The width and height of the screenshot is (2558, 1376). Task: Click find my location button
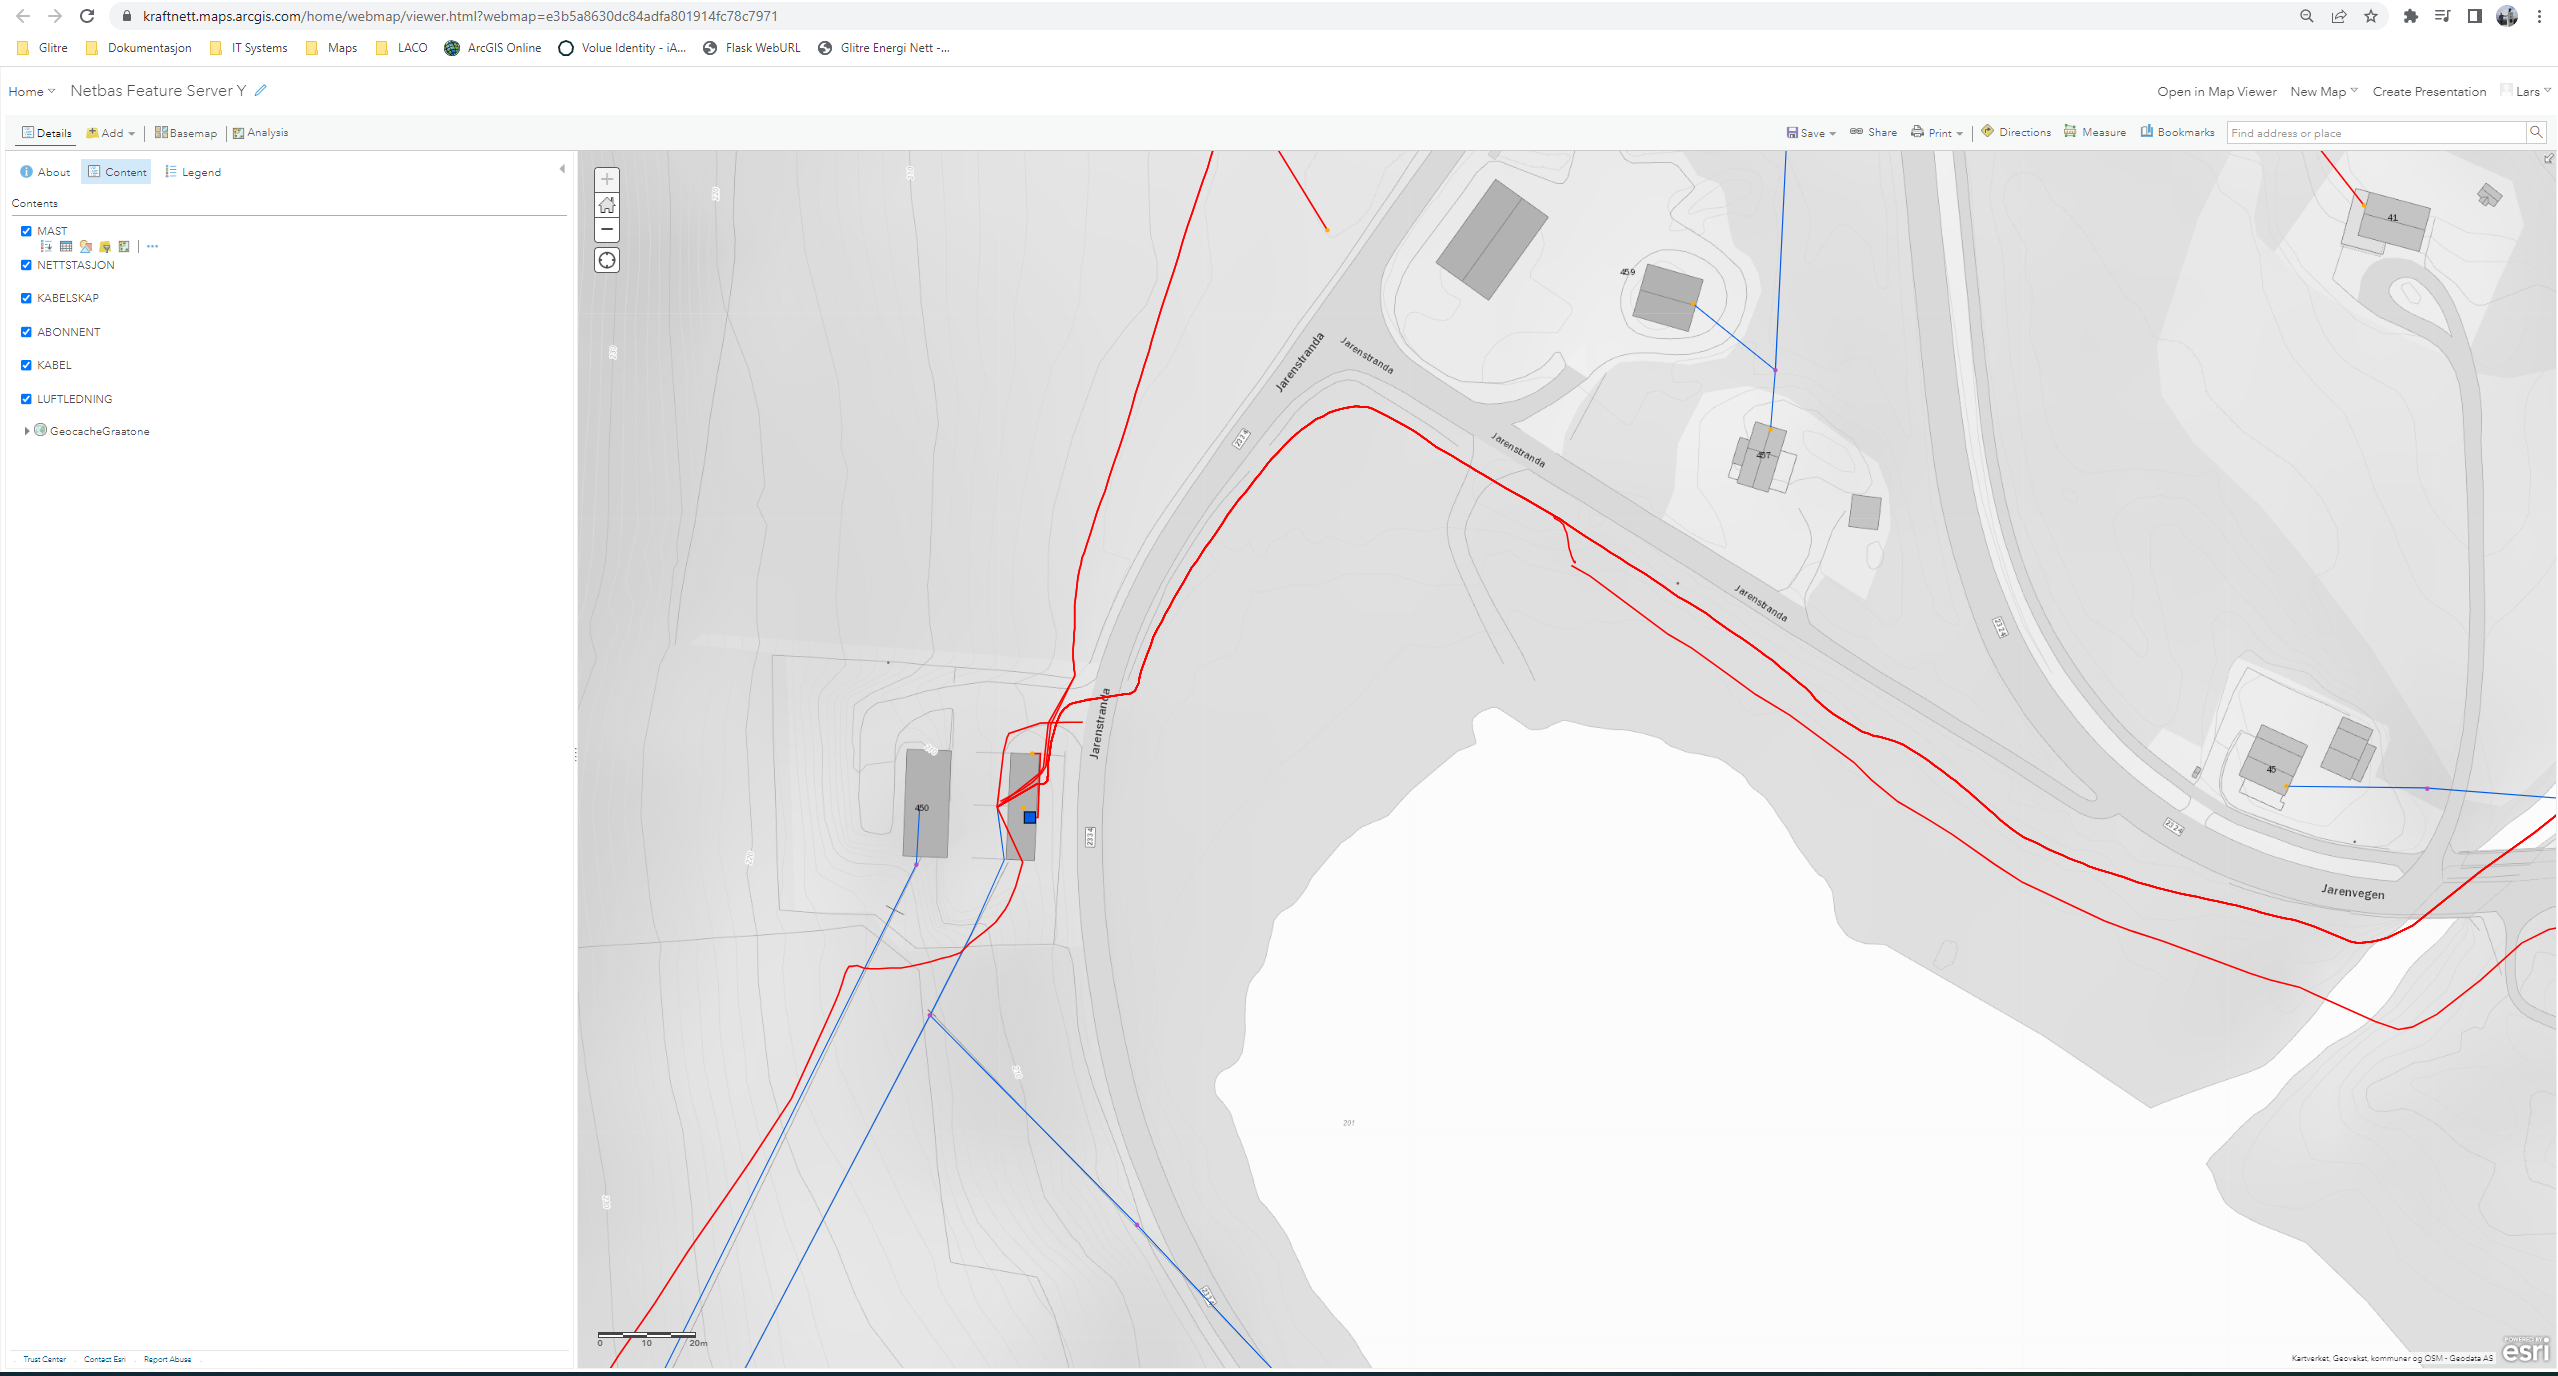(x=607, y=261)
